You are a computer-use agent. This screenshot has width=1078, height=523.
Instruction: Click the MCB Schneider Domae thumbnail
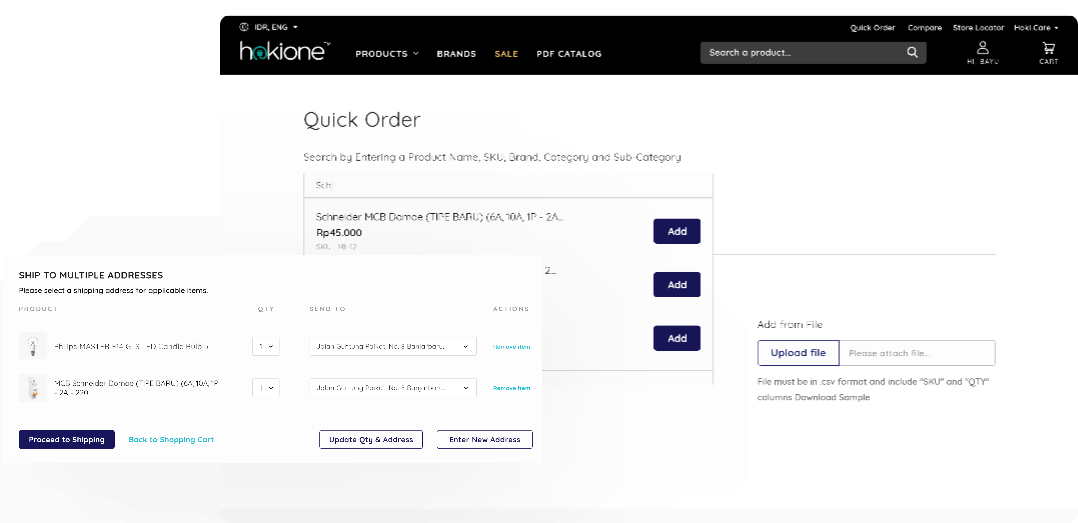(x=33, y=388)
